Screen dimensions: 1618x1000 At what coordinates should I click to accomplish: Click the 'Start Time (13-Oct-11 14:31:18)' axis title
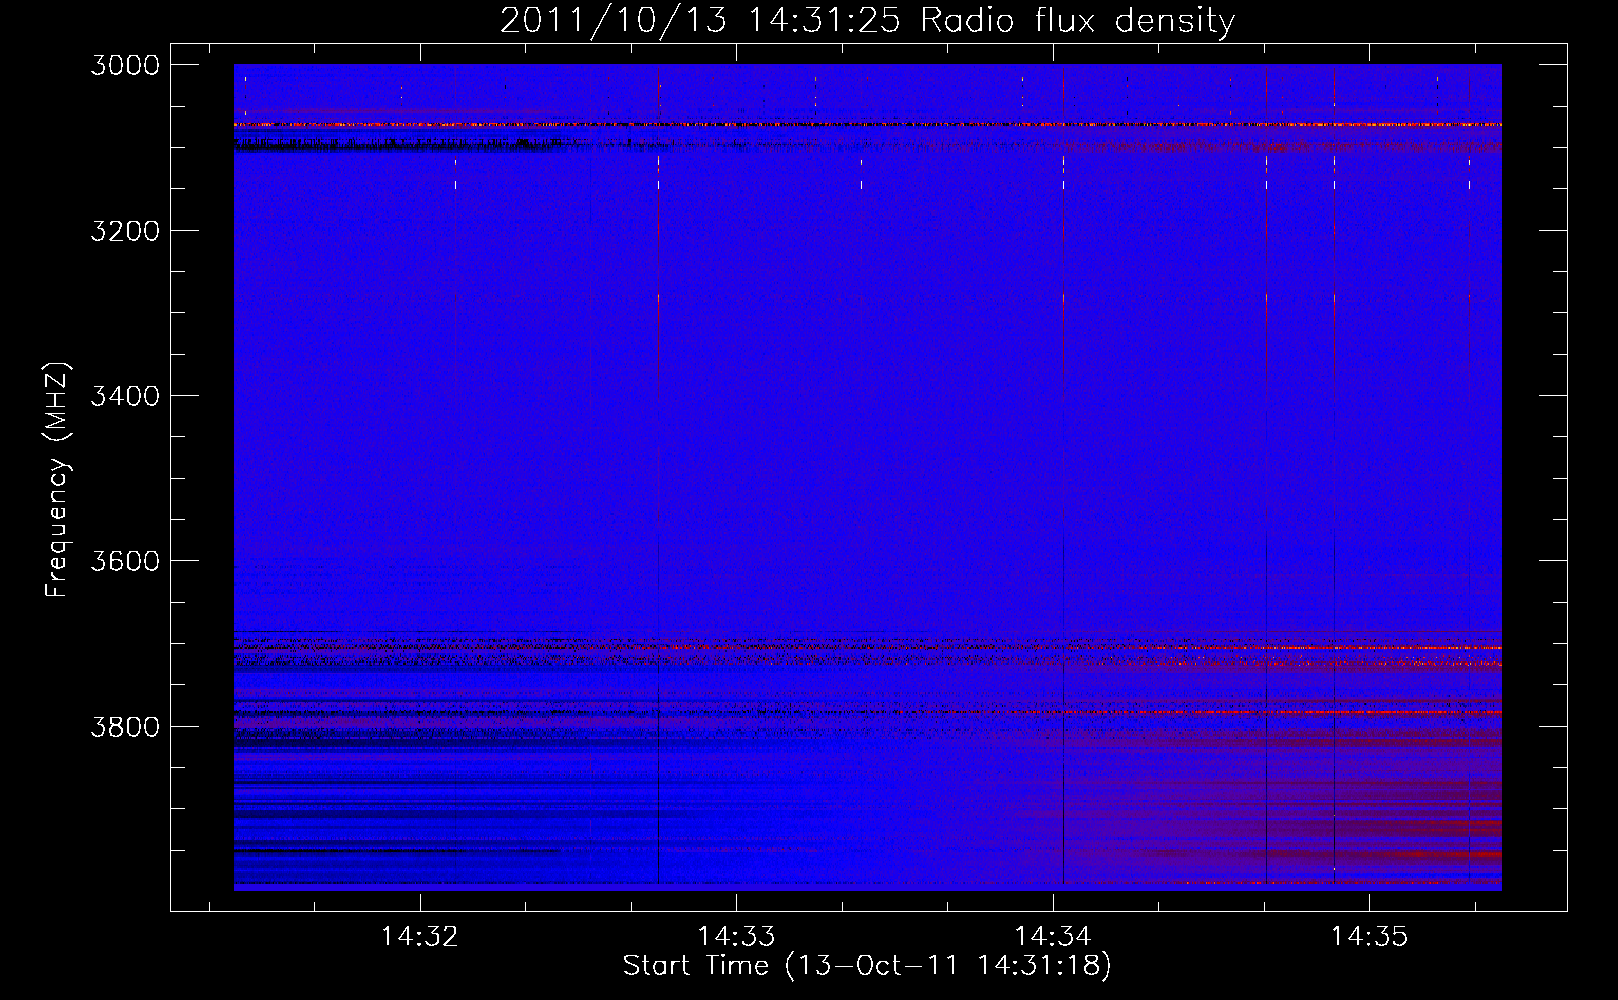point(867,966)
